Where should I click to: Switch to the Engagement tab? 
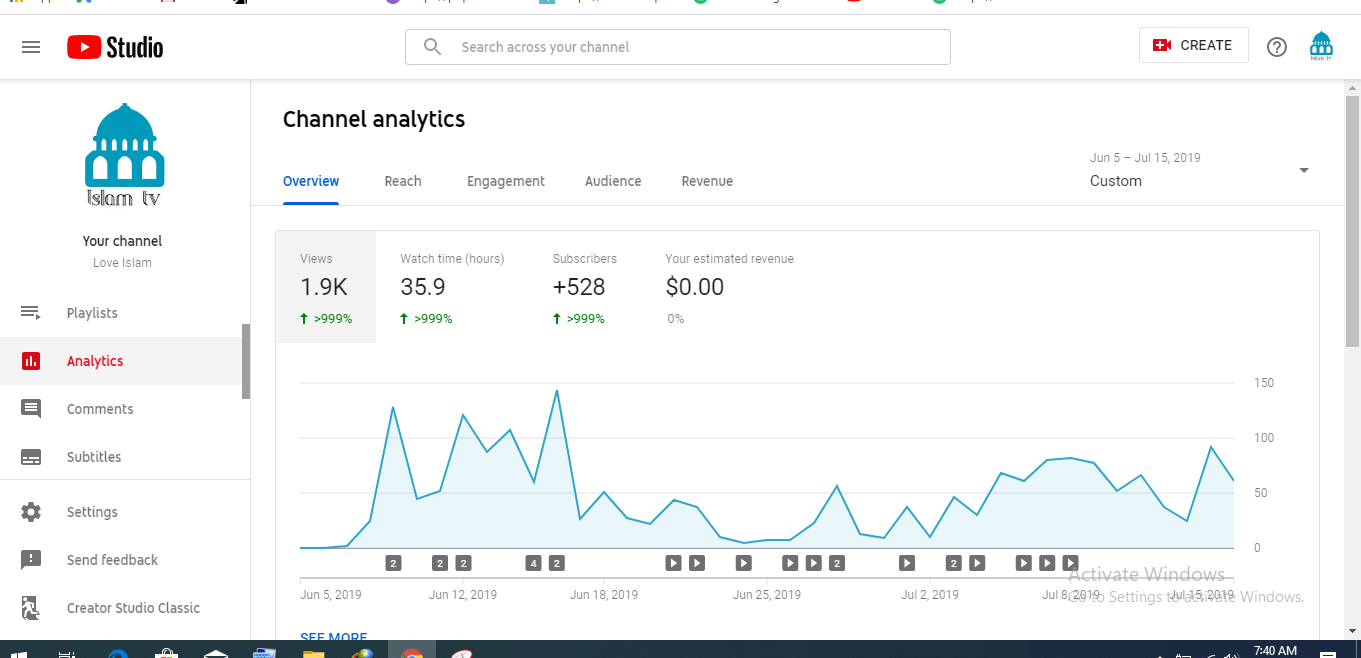(x=505, y=181)
